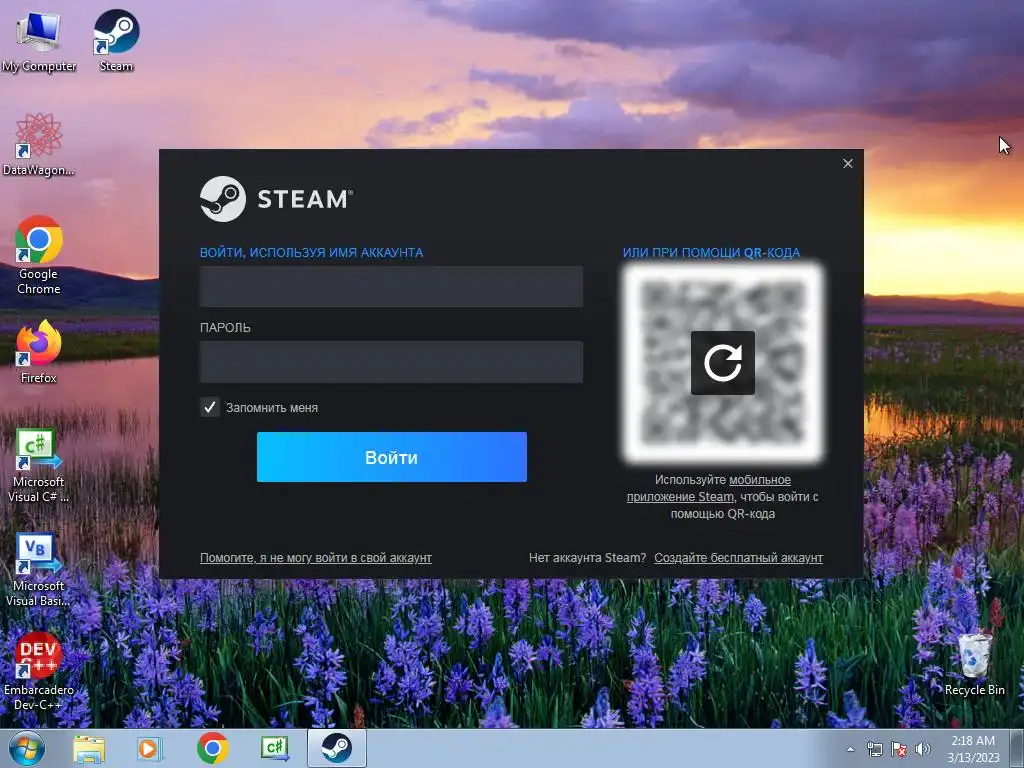
Task: Select Microsoft Visual C# desktop shortcut
Action: click(39, 465)
